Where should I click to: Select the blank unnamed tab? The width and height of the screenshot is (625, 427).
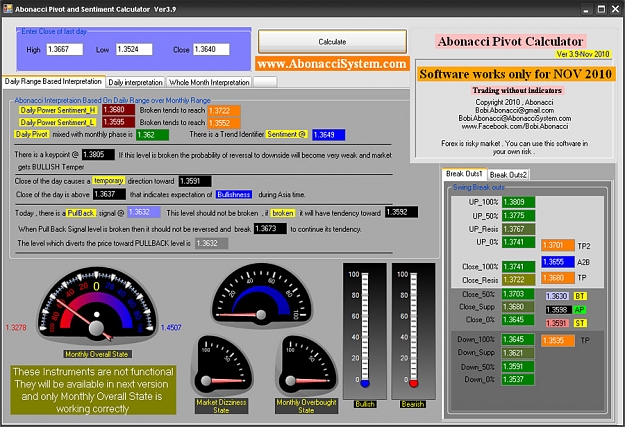(x=265, y=82)
